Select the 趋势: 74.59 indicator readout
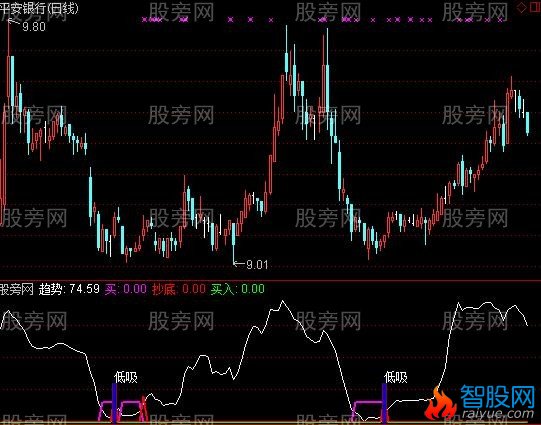 pyautogui.click(x=69, y=289)
